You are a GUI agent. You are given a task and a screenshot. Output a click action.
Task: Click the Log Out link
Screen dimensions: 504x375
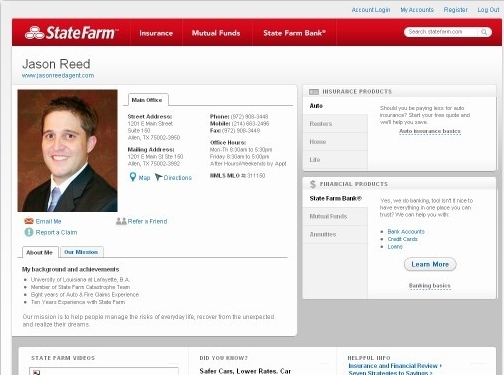tap(488, 10)
